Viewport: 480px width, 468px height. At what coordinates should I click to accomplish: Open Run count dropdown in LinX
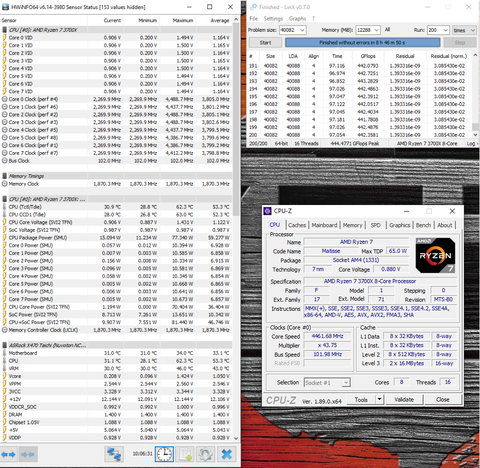(446, 30)
